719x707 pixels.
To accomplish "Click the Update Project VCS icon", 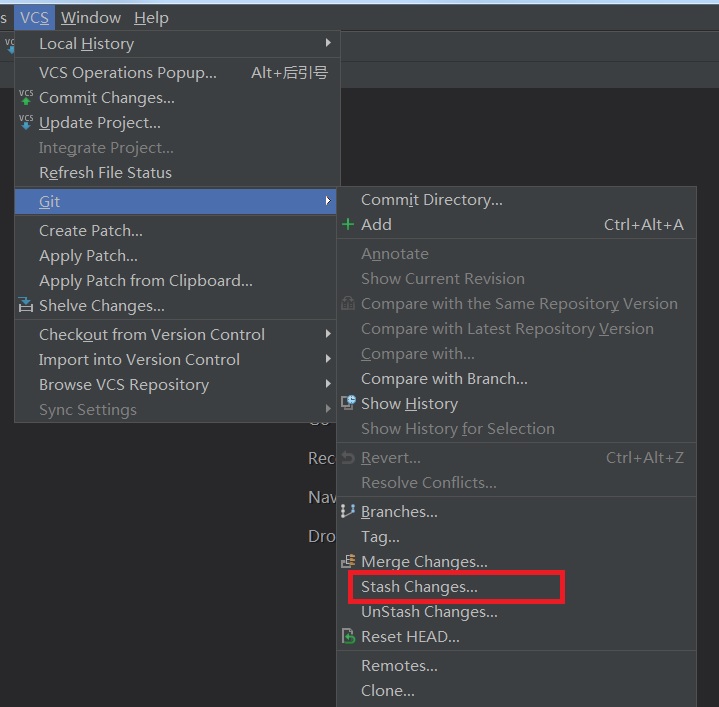I will pyautogui.click(x=26, y=123).
